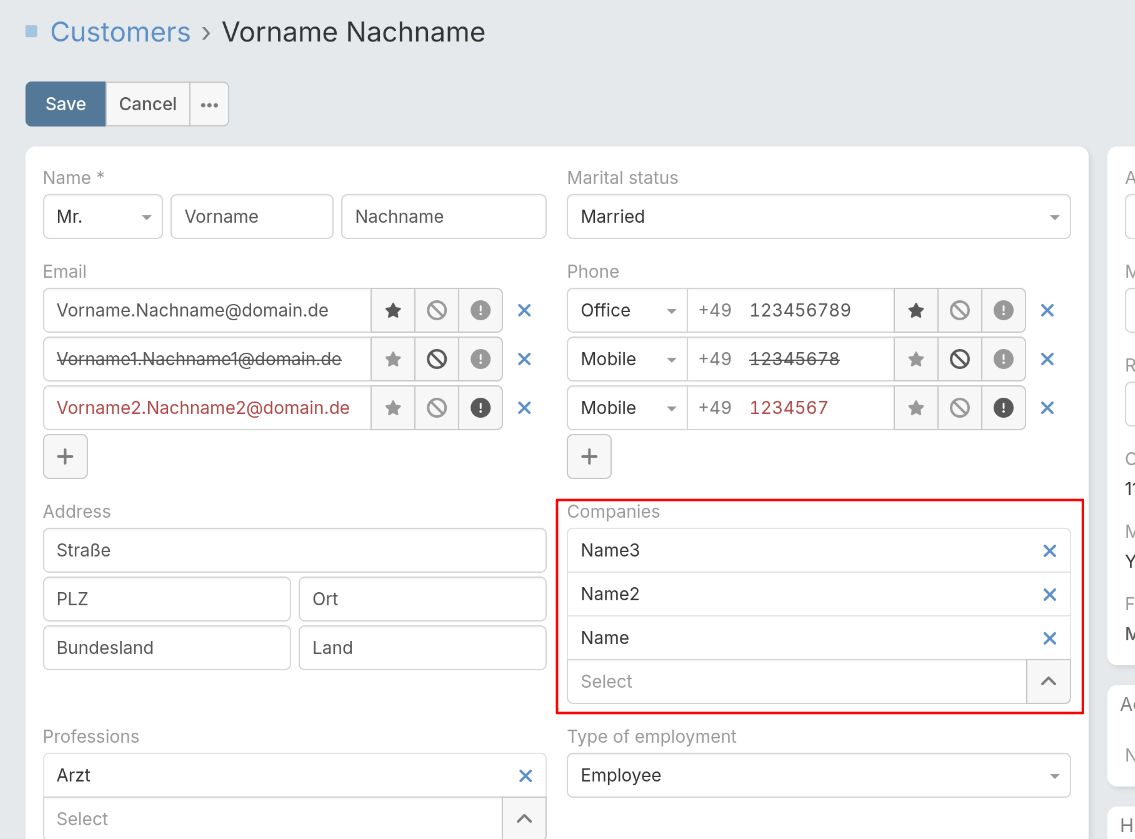Edit Vorname.Nachname@domain.de email text field

207,311
